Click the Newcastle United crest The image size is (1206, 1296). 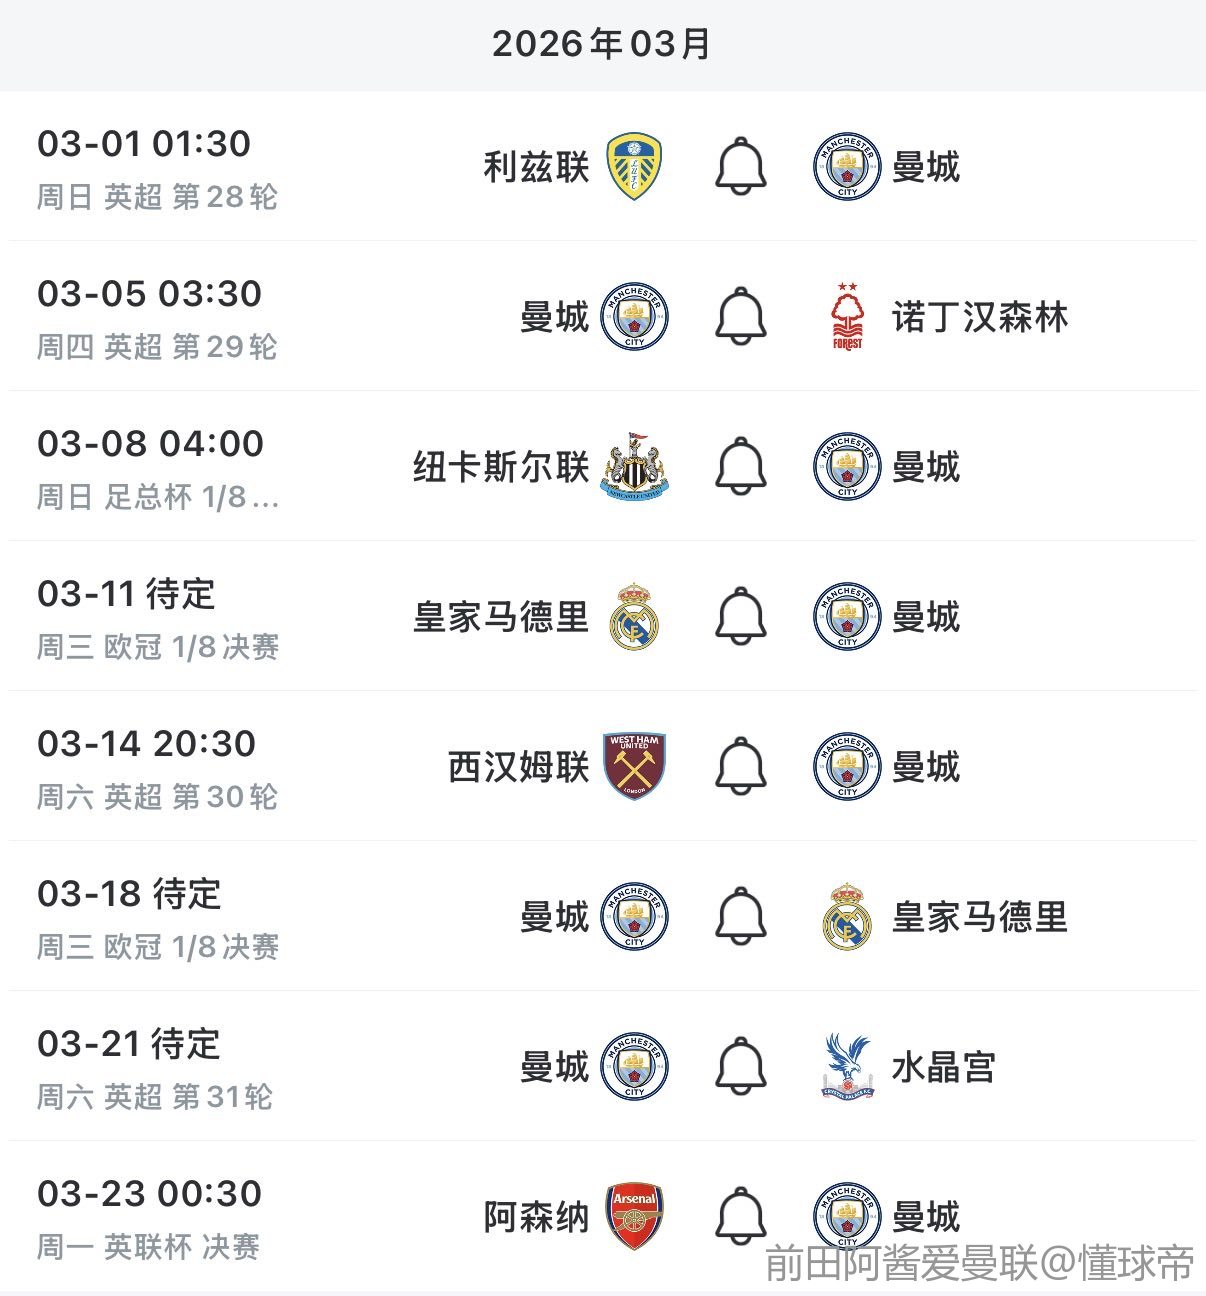(634, 467)
